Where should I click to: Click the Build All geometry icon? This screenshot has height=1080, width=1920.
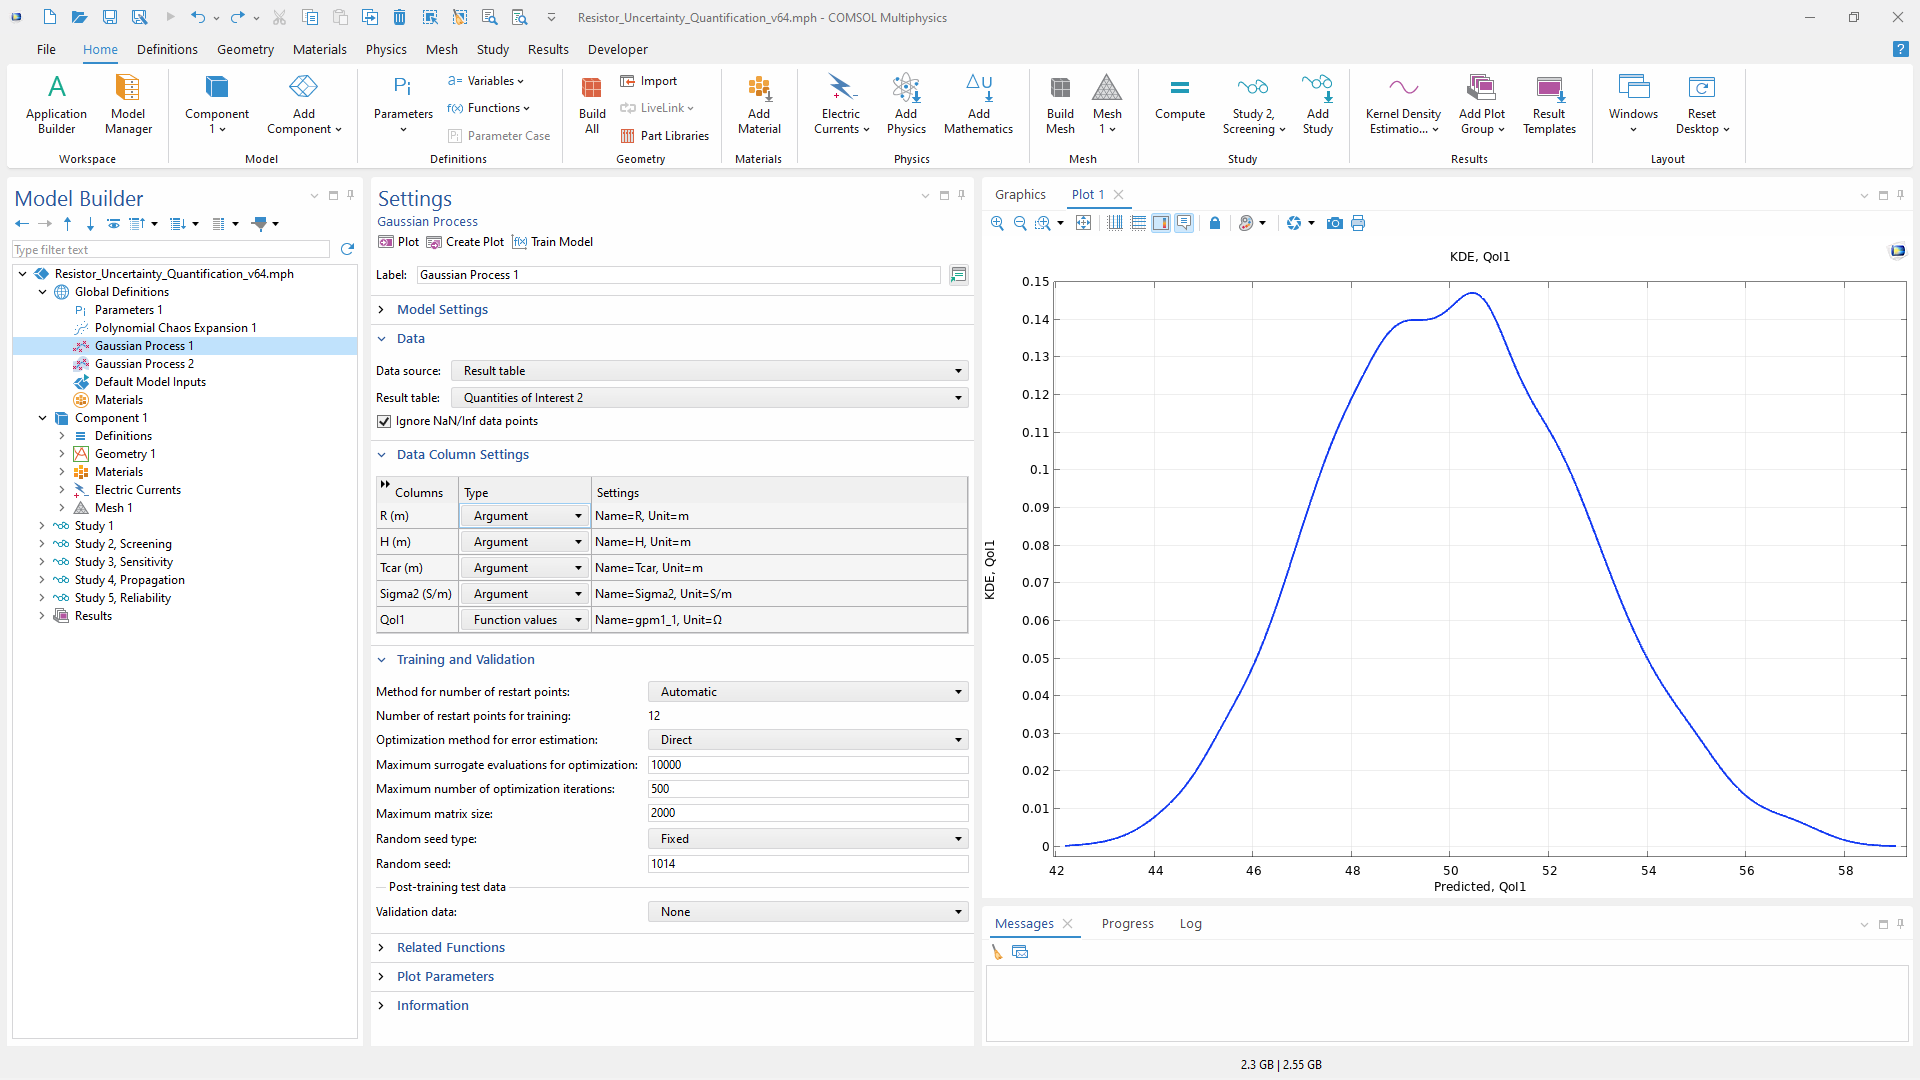pyautogui.click(x=592, y=104)
